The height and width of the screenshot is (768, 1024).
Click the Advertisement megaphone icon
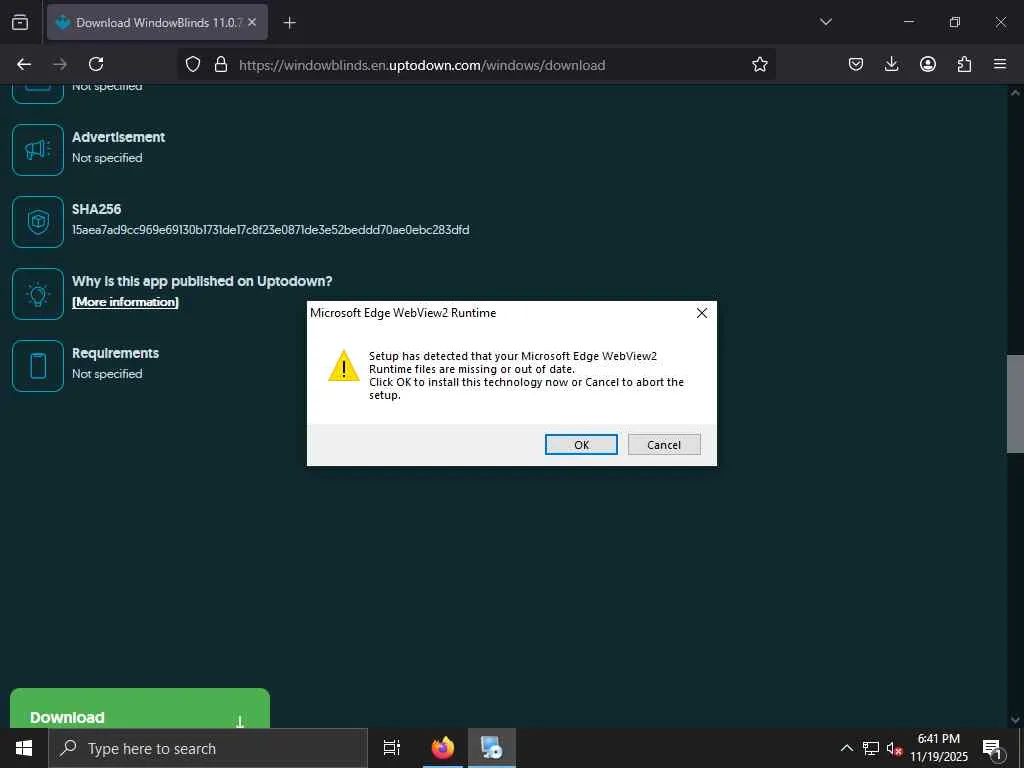[x=38, y=150]
